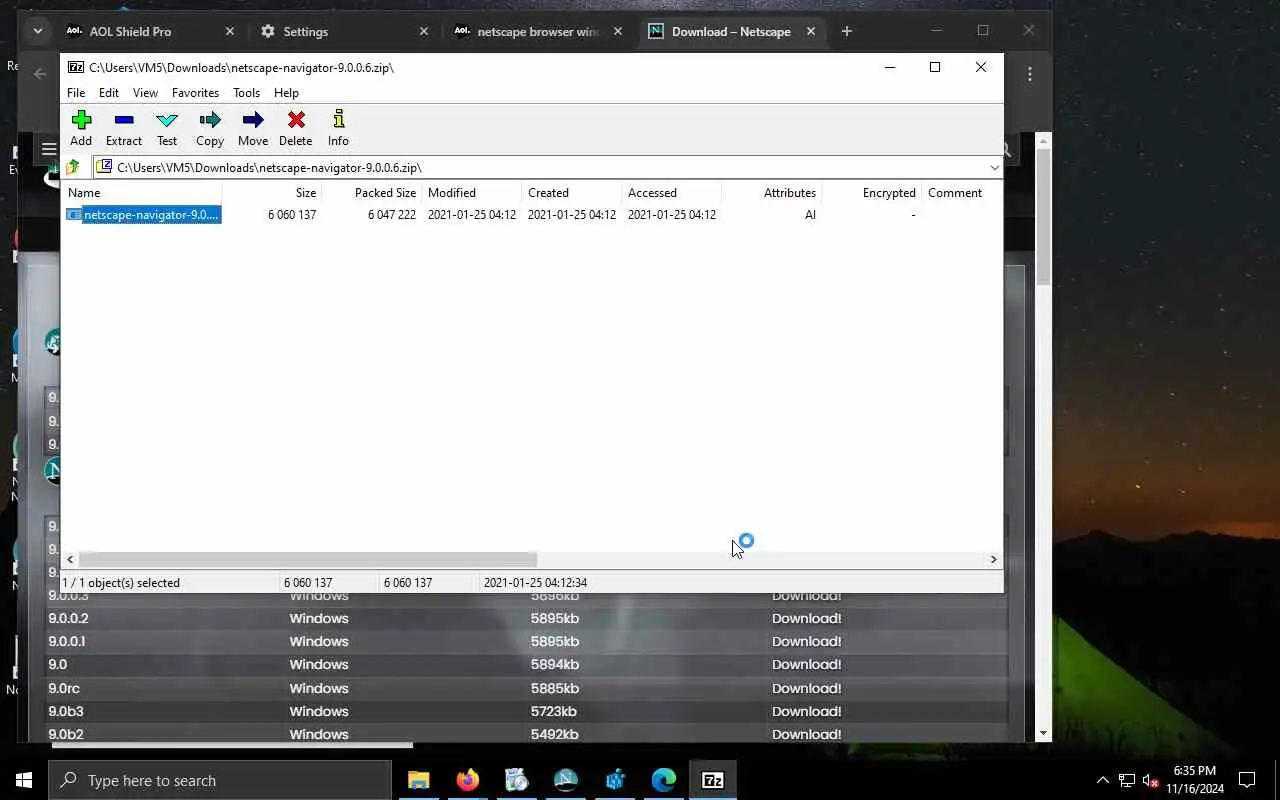This screenshot has height=800, width=1280.
Task: Switch to the Settings browser tab
Action: pos(342,32)
